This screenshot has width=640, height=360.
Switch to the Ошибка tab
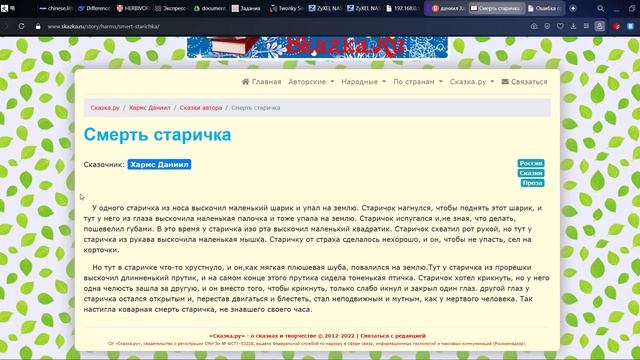pyautogui.click(x=545, y=8)
